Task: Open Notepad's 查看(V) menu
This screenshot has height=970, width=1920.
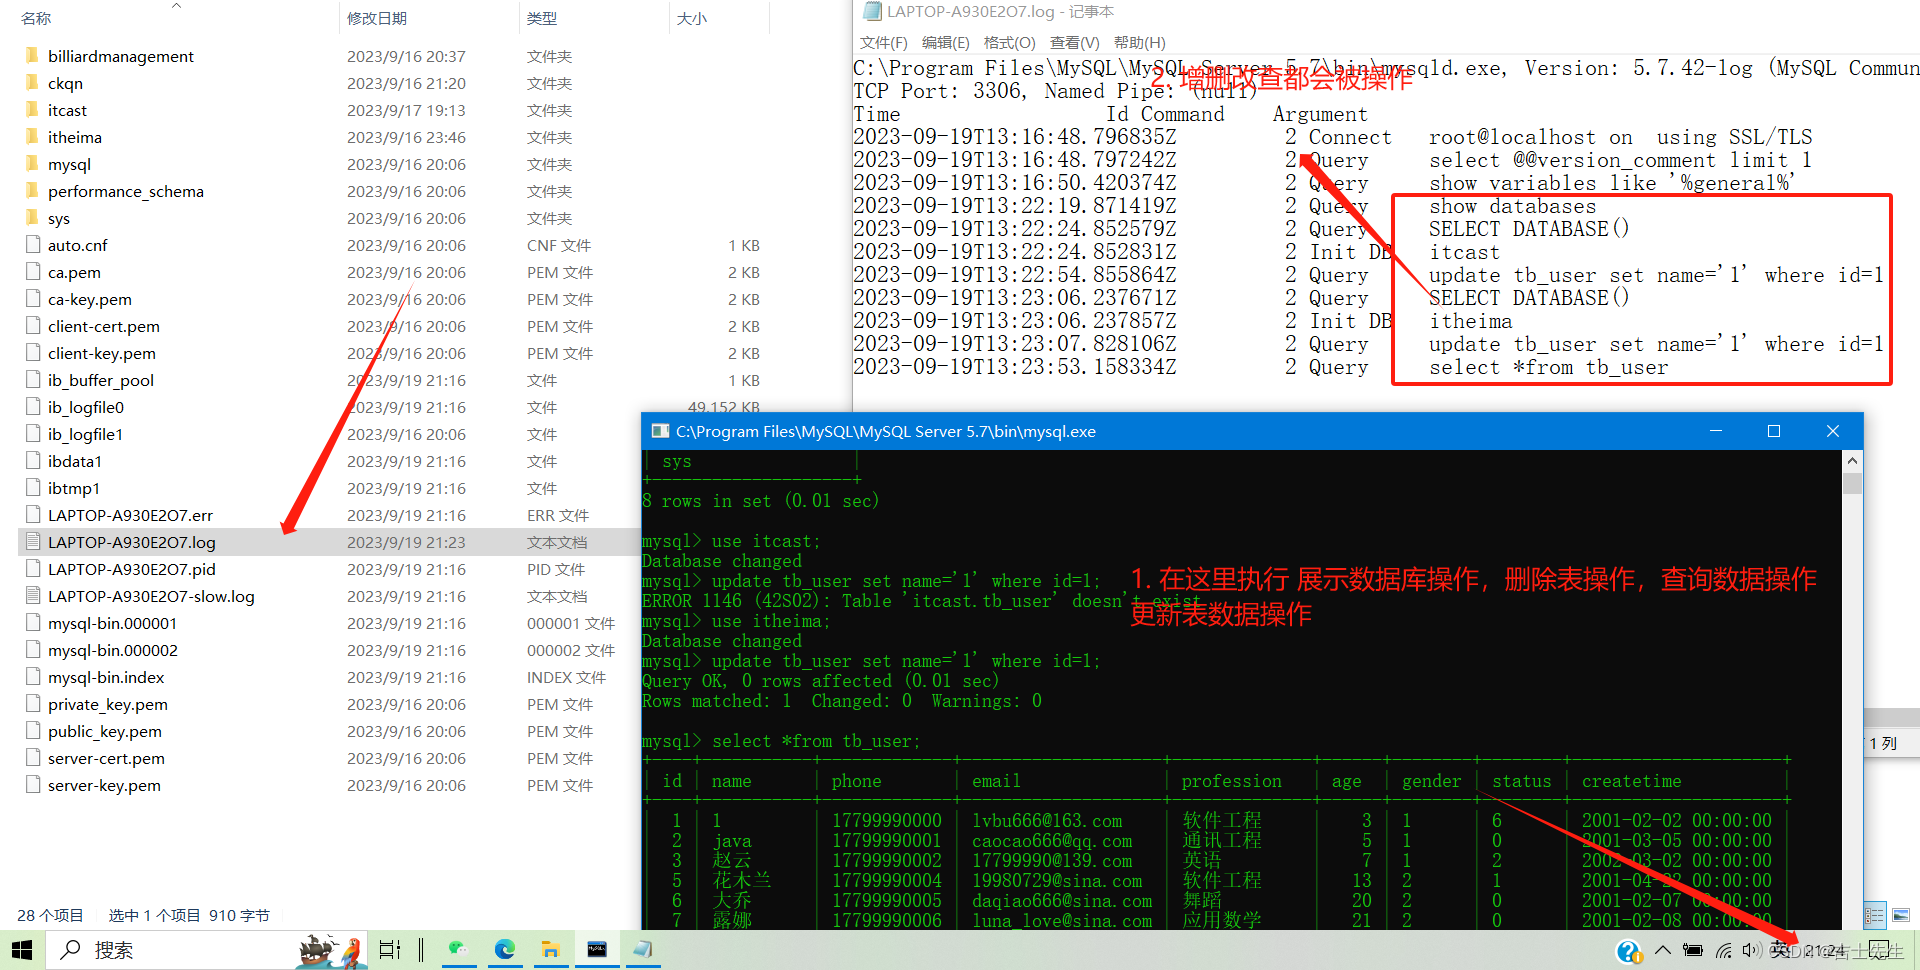Action: click(x=1074, y=42)
